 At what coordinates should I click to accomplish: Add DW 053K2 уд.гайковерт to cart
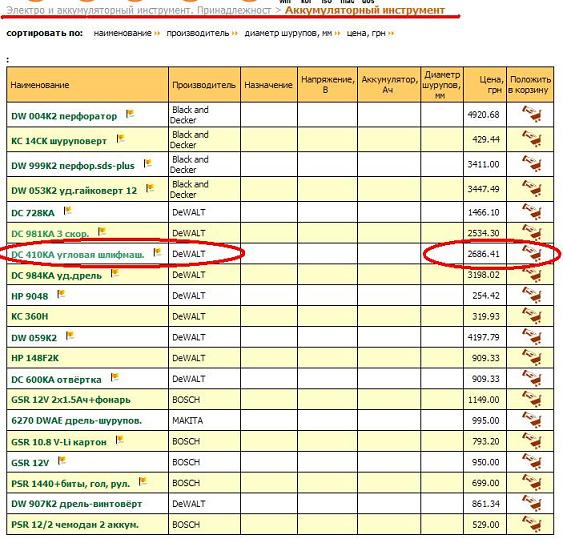point(531,189)
